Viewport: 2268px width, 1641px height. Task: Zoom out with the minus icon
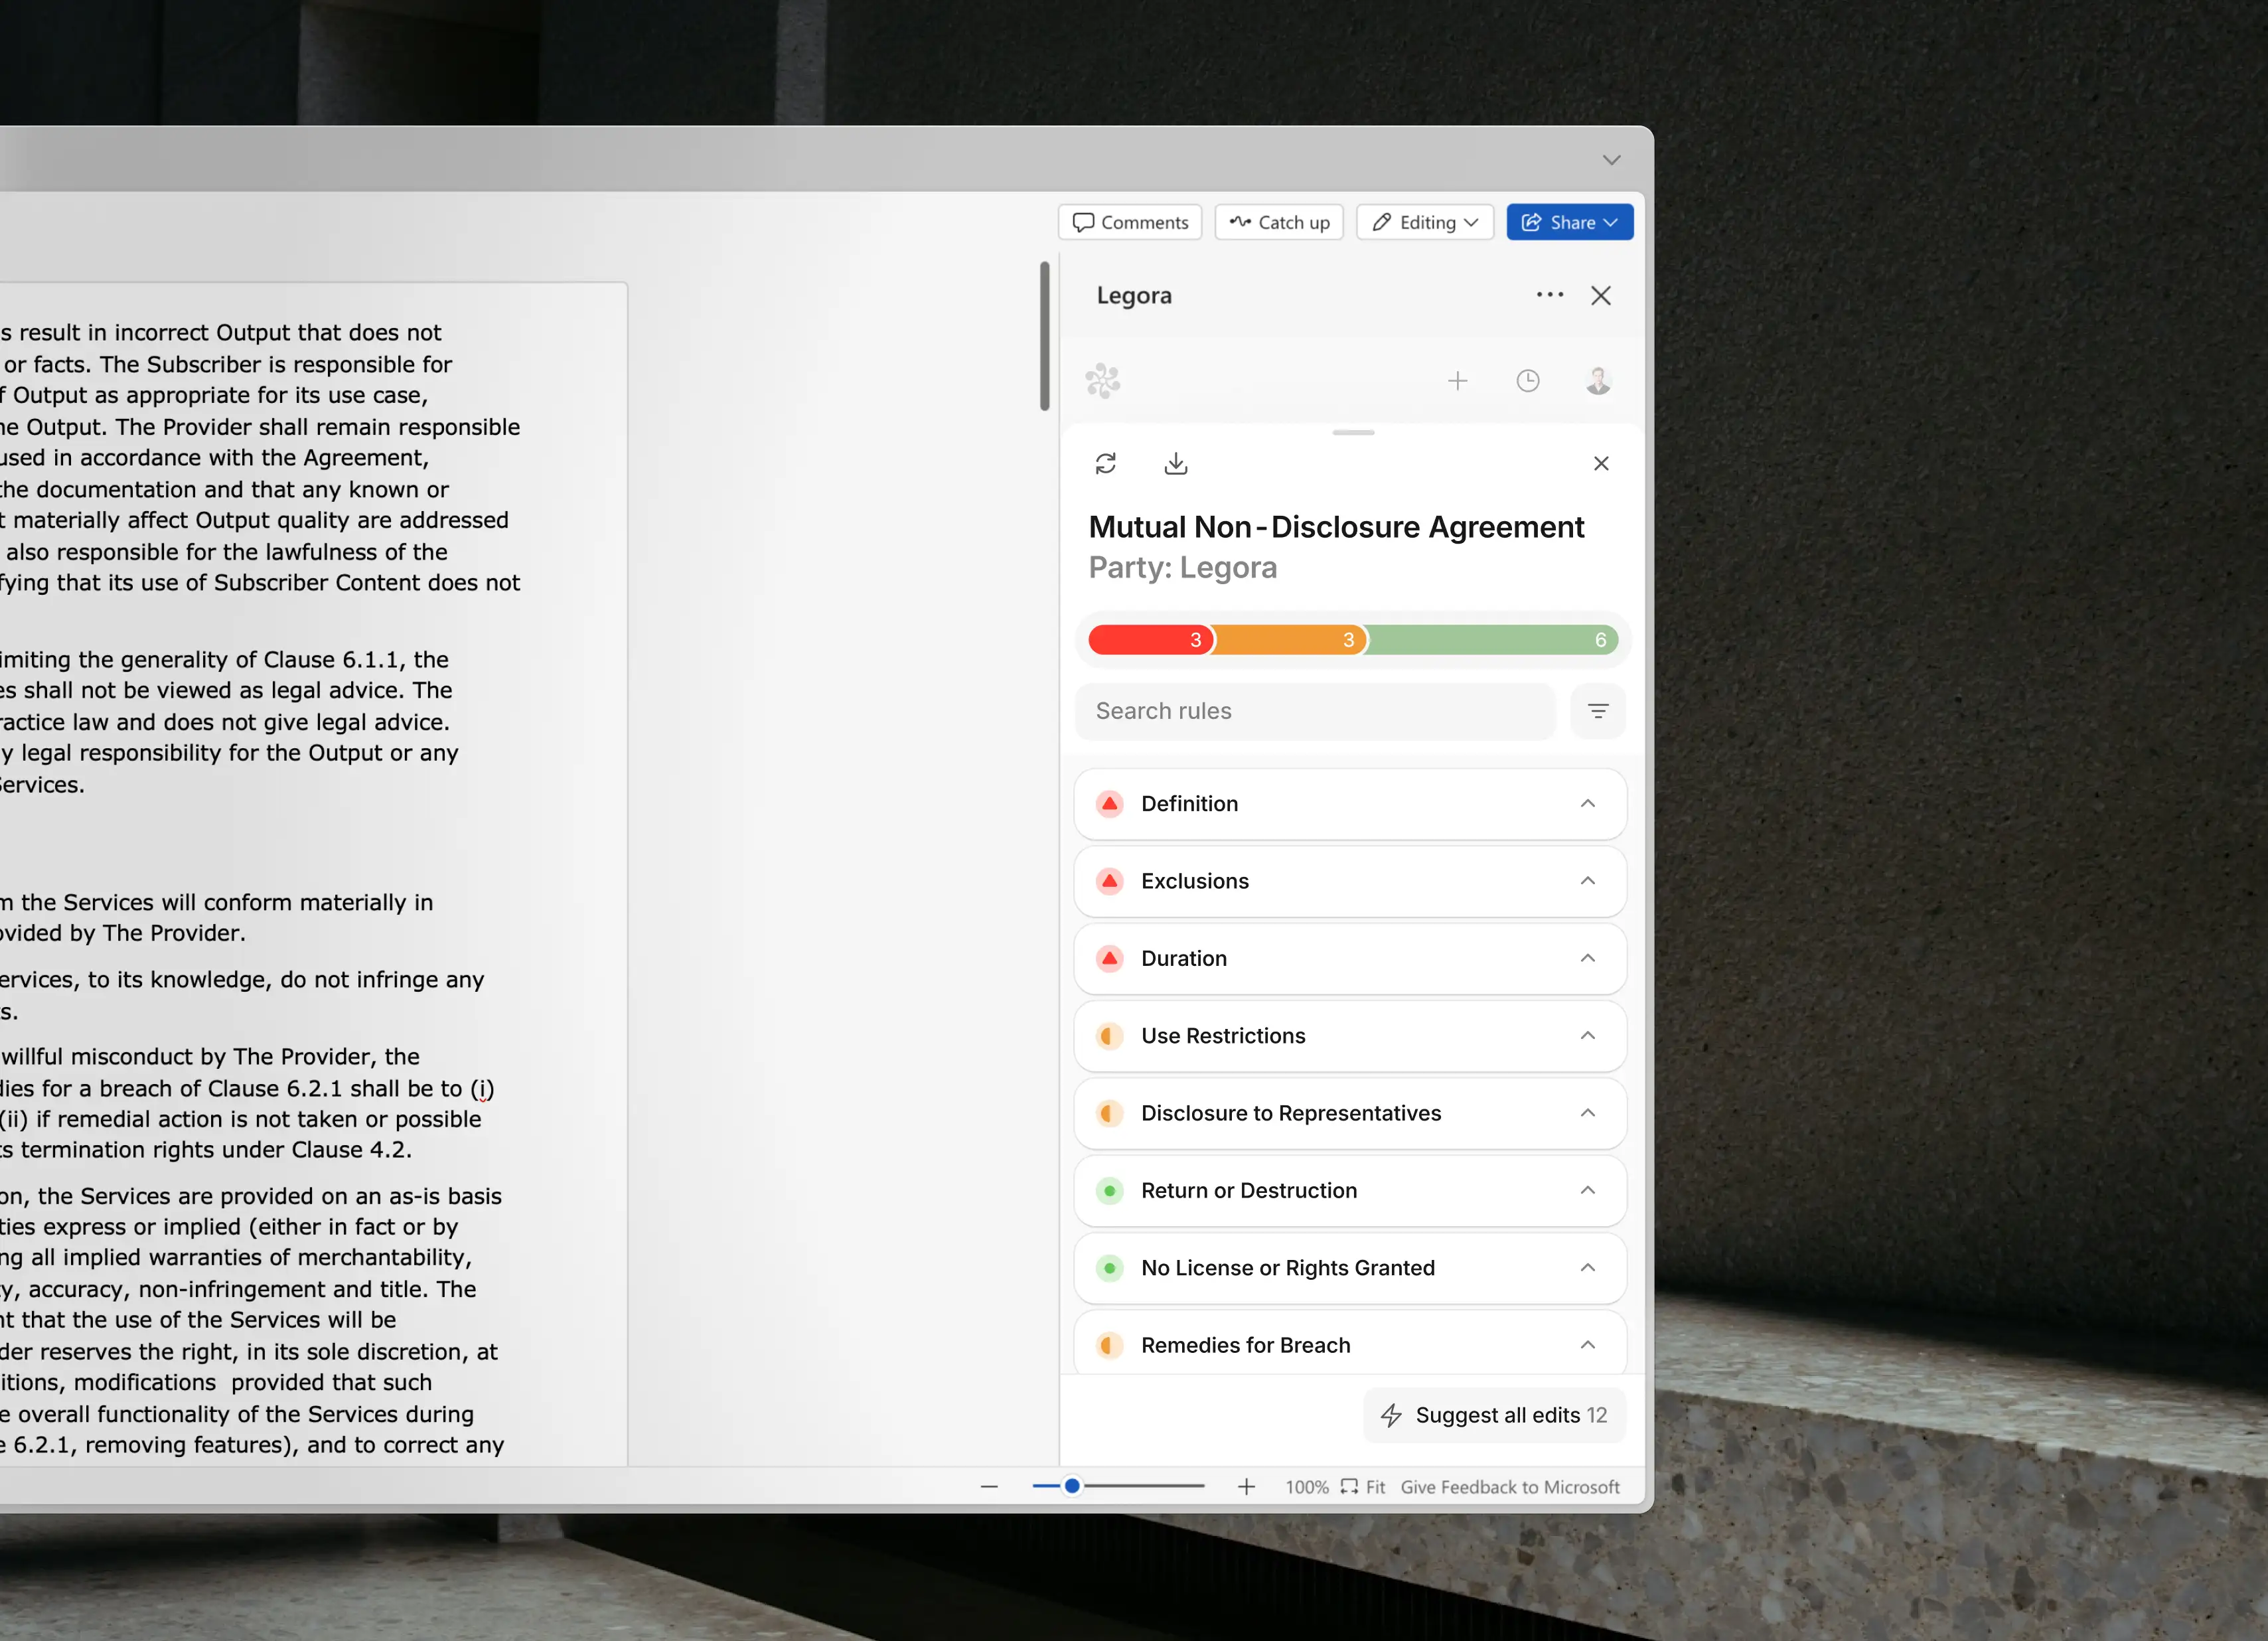coord(989,1487)
